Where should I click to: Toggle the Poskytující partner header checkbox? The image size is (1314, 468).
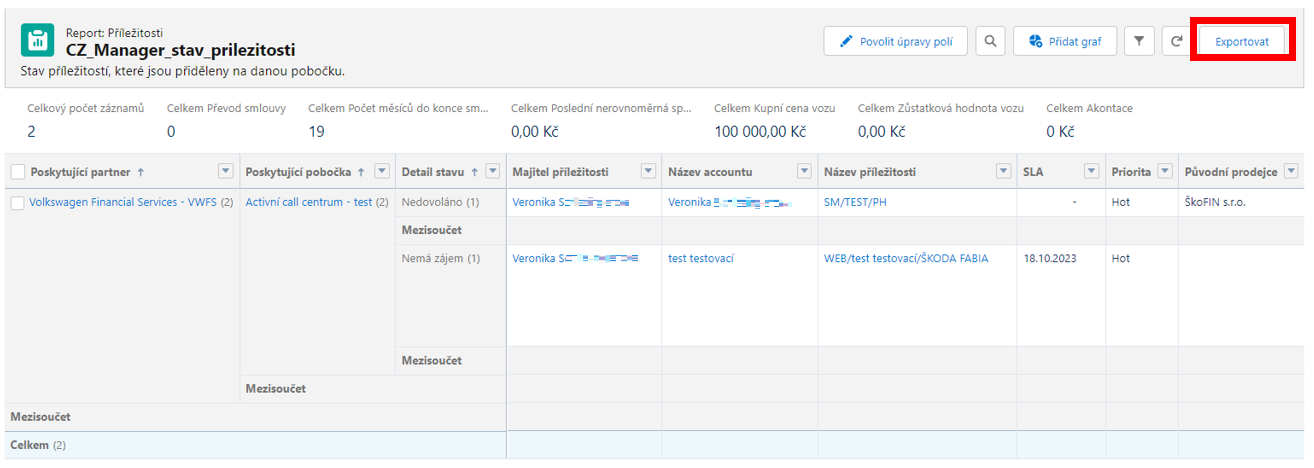pyautogui.click(x=18, y=172)
